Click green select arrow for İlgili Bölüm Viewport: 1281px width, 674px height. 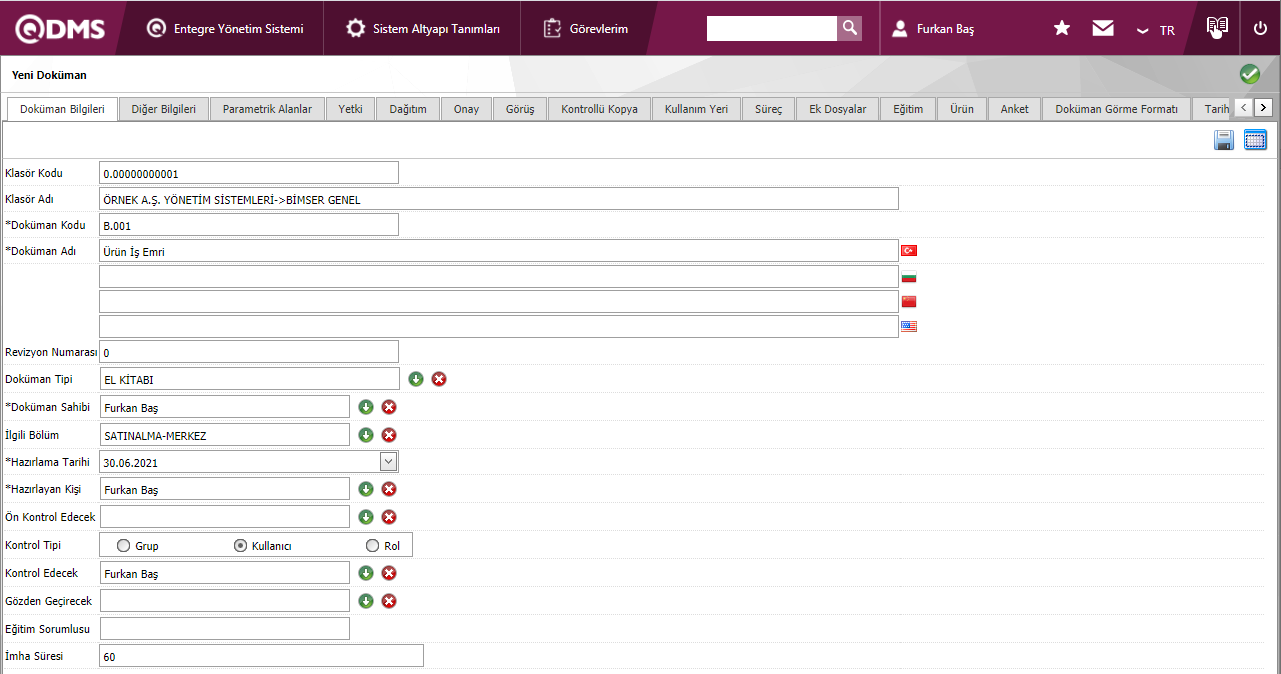(366, 435)
